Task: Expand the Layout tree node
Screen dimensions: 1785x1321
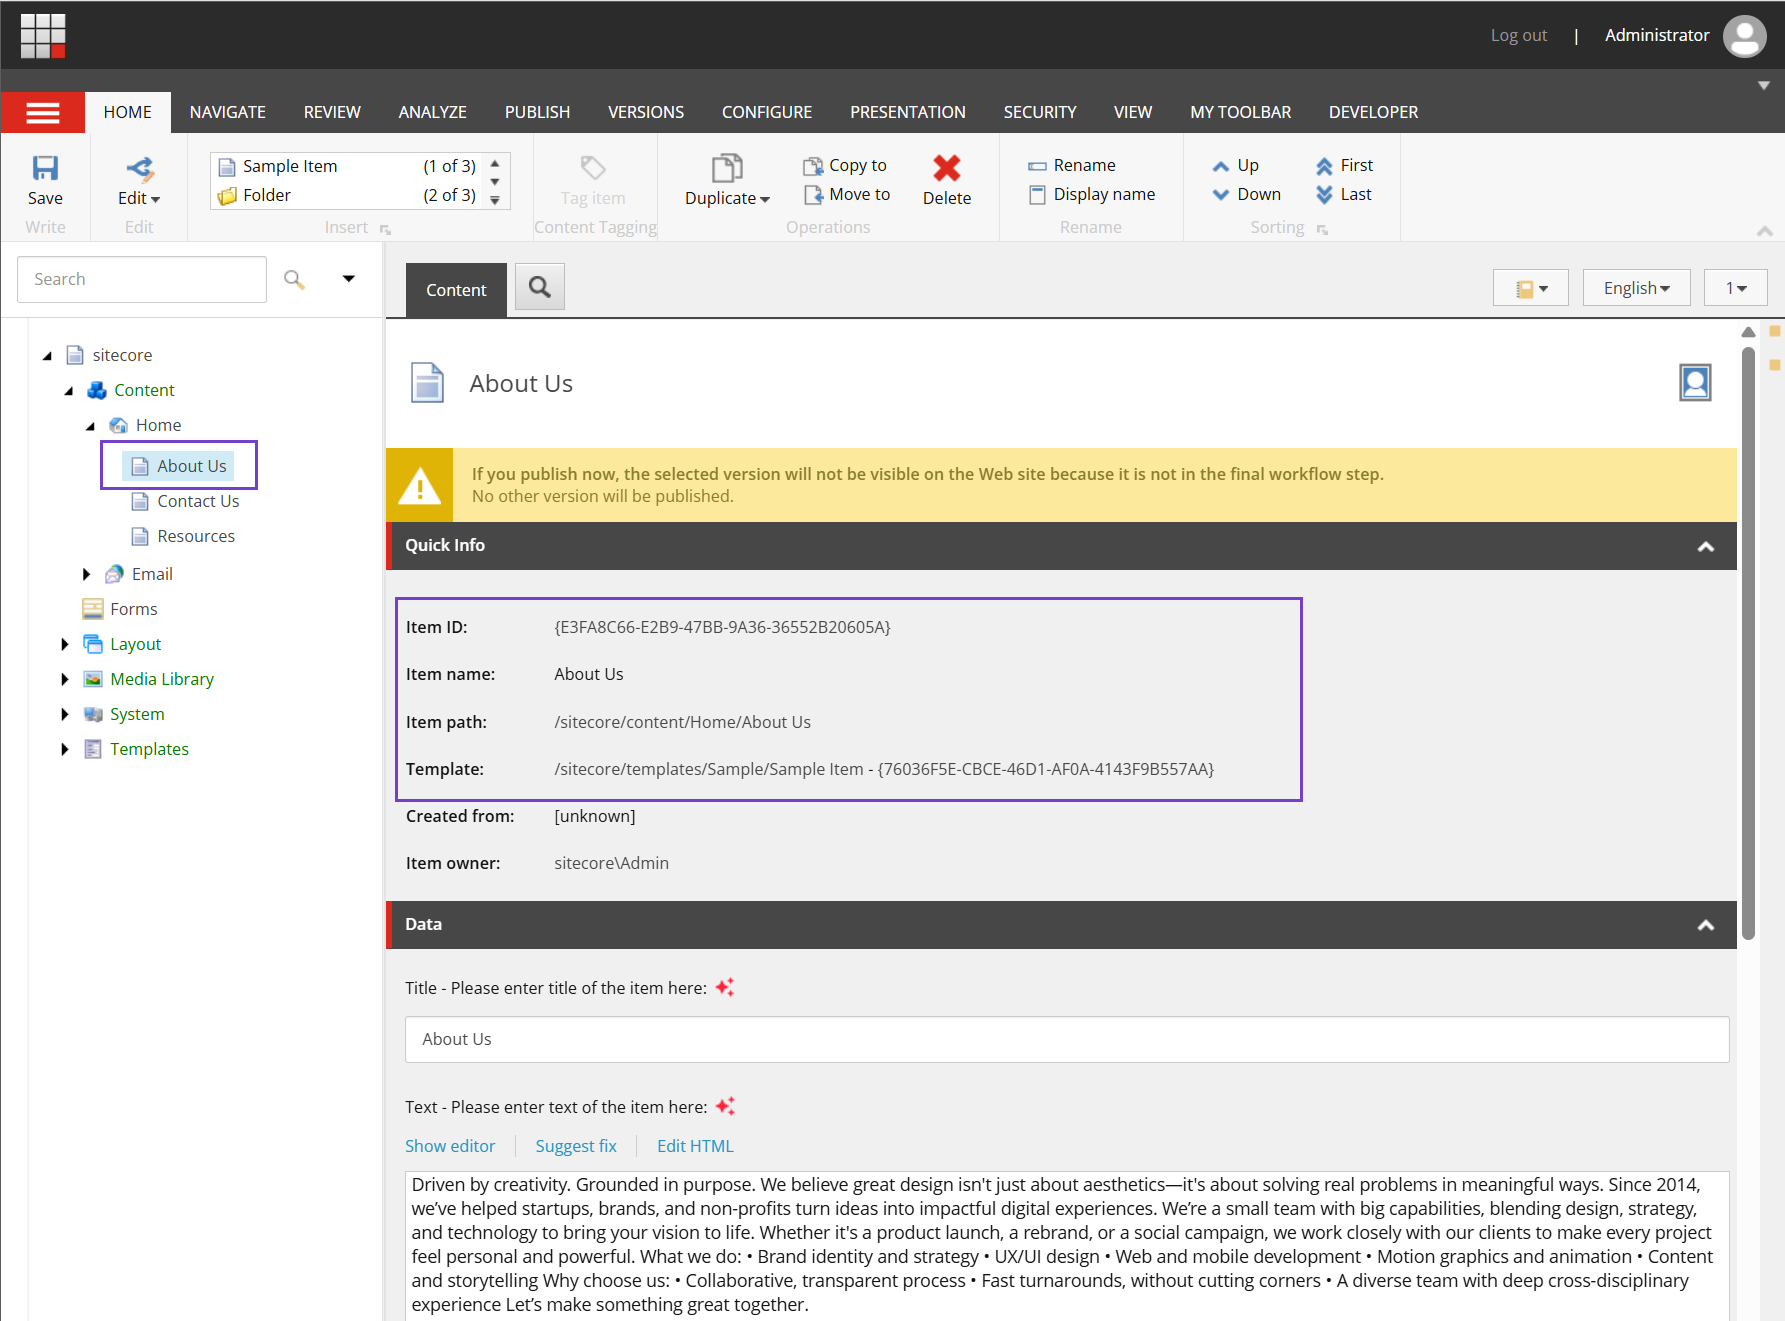Action: (x=65, y=644)
